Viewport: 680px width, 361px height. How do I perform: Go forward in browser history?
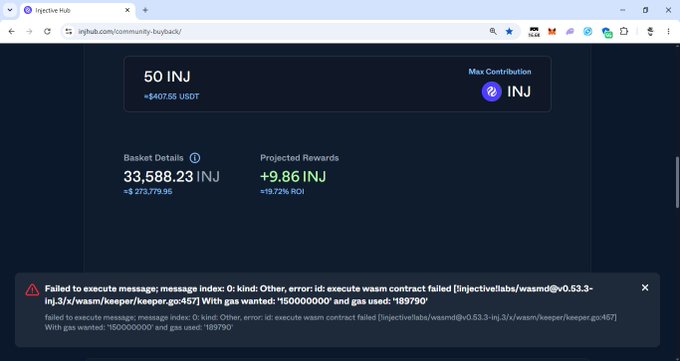[29, 31]
